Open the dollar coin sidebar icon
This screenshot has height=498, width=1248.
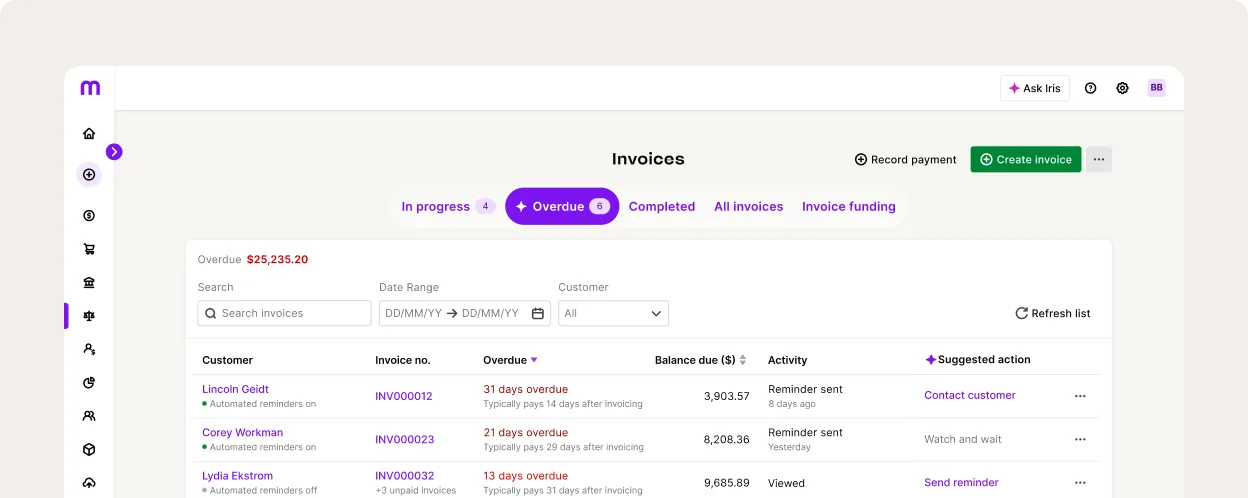[x=89, y=215]
